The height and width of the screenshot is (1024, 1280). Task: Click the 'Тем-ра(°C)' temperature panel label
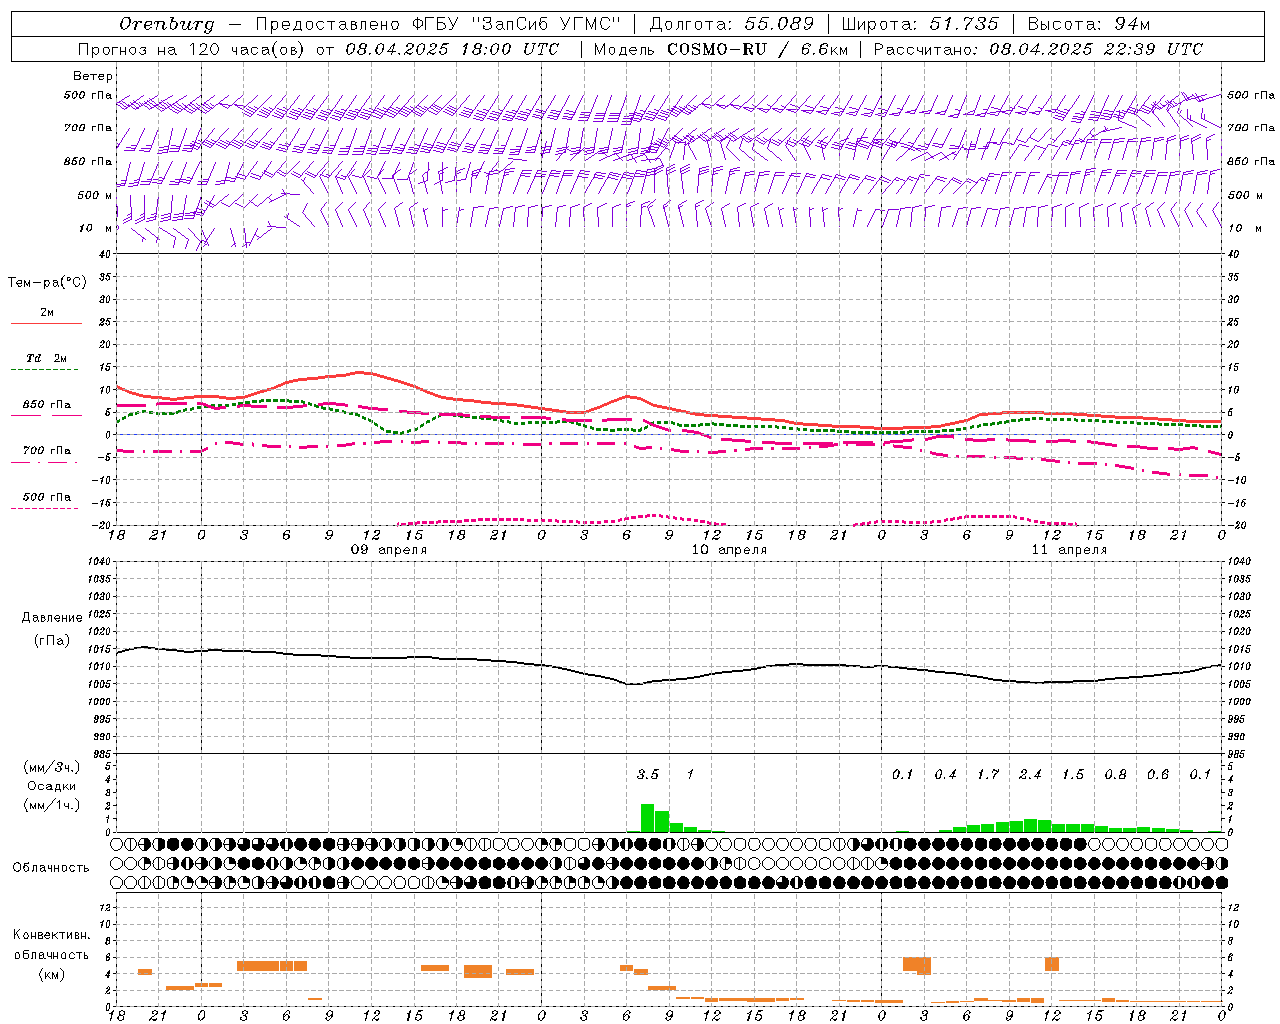[x=47, y=282]
